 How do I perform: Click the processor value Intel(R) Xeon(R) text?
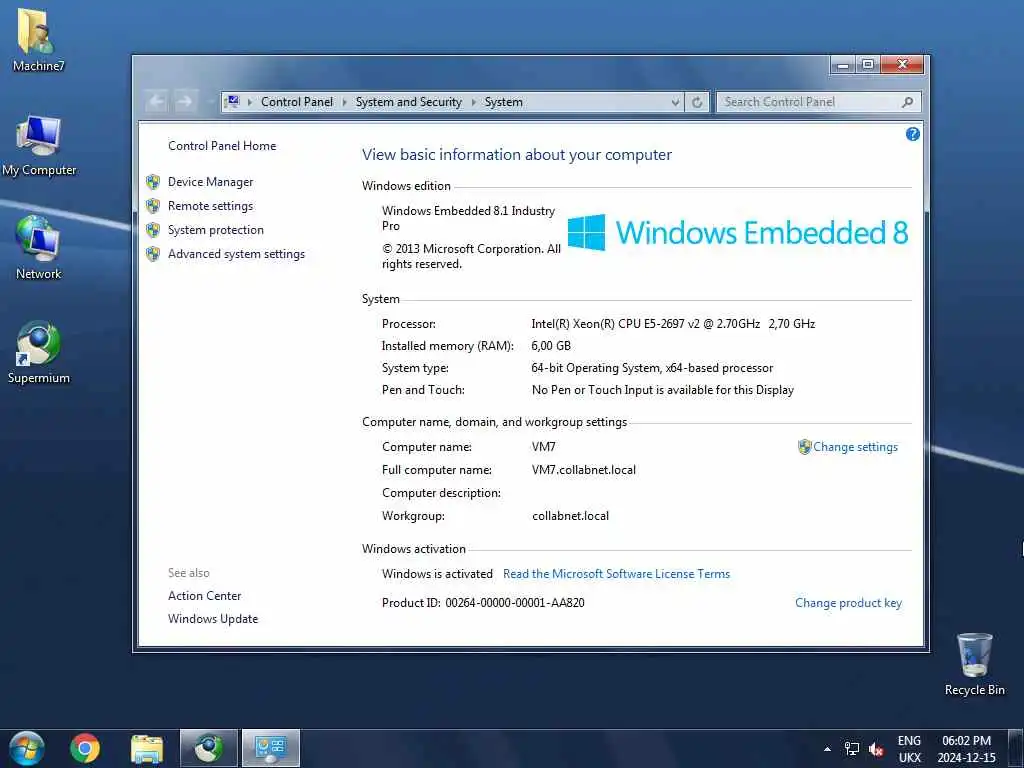pyautogui.click(x=673, y=323)
